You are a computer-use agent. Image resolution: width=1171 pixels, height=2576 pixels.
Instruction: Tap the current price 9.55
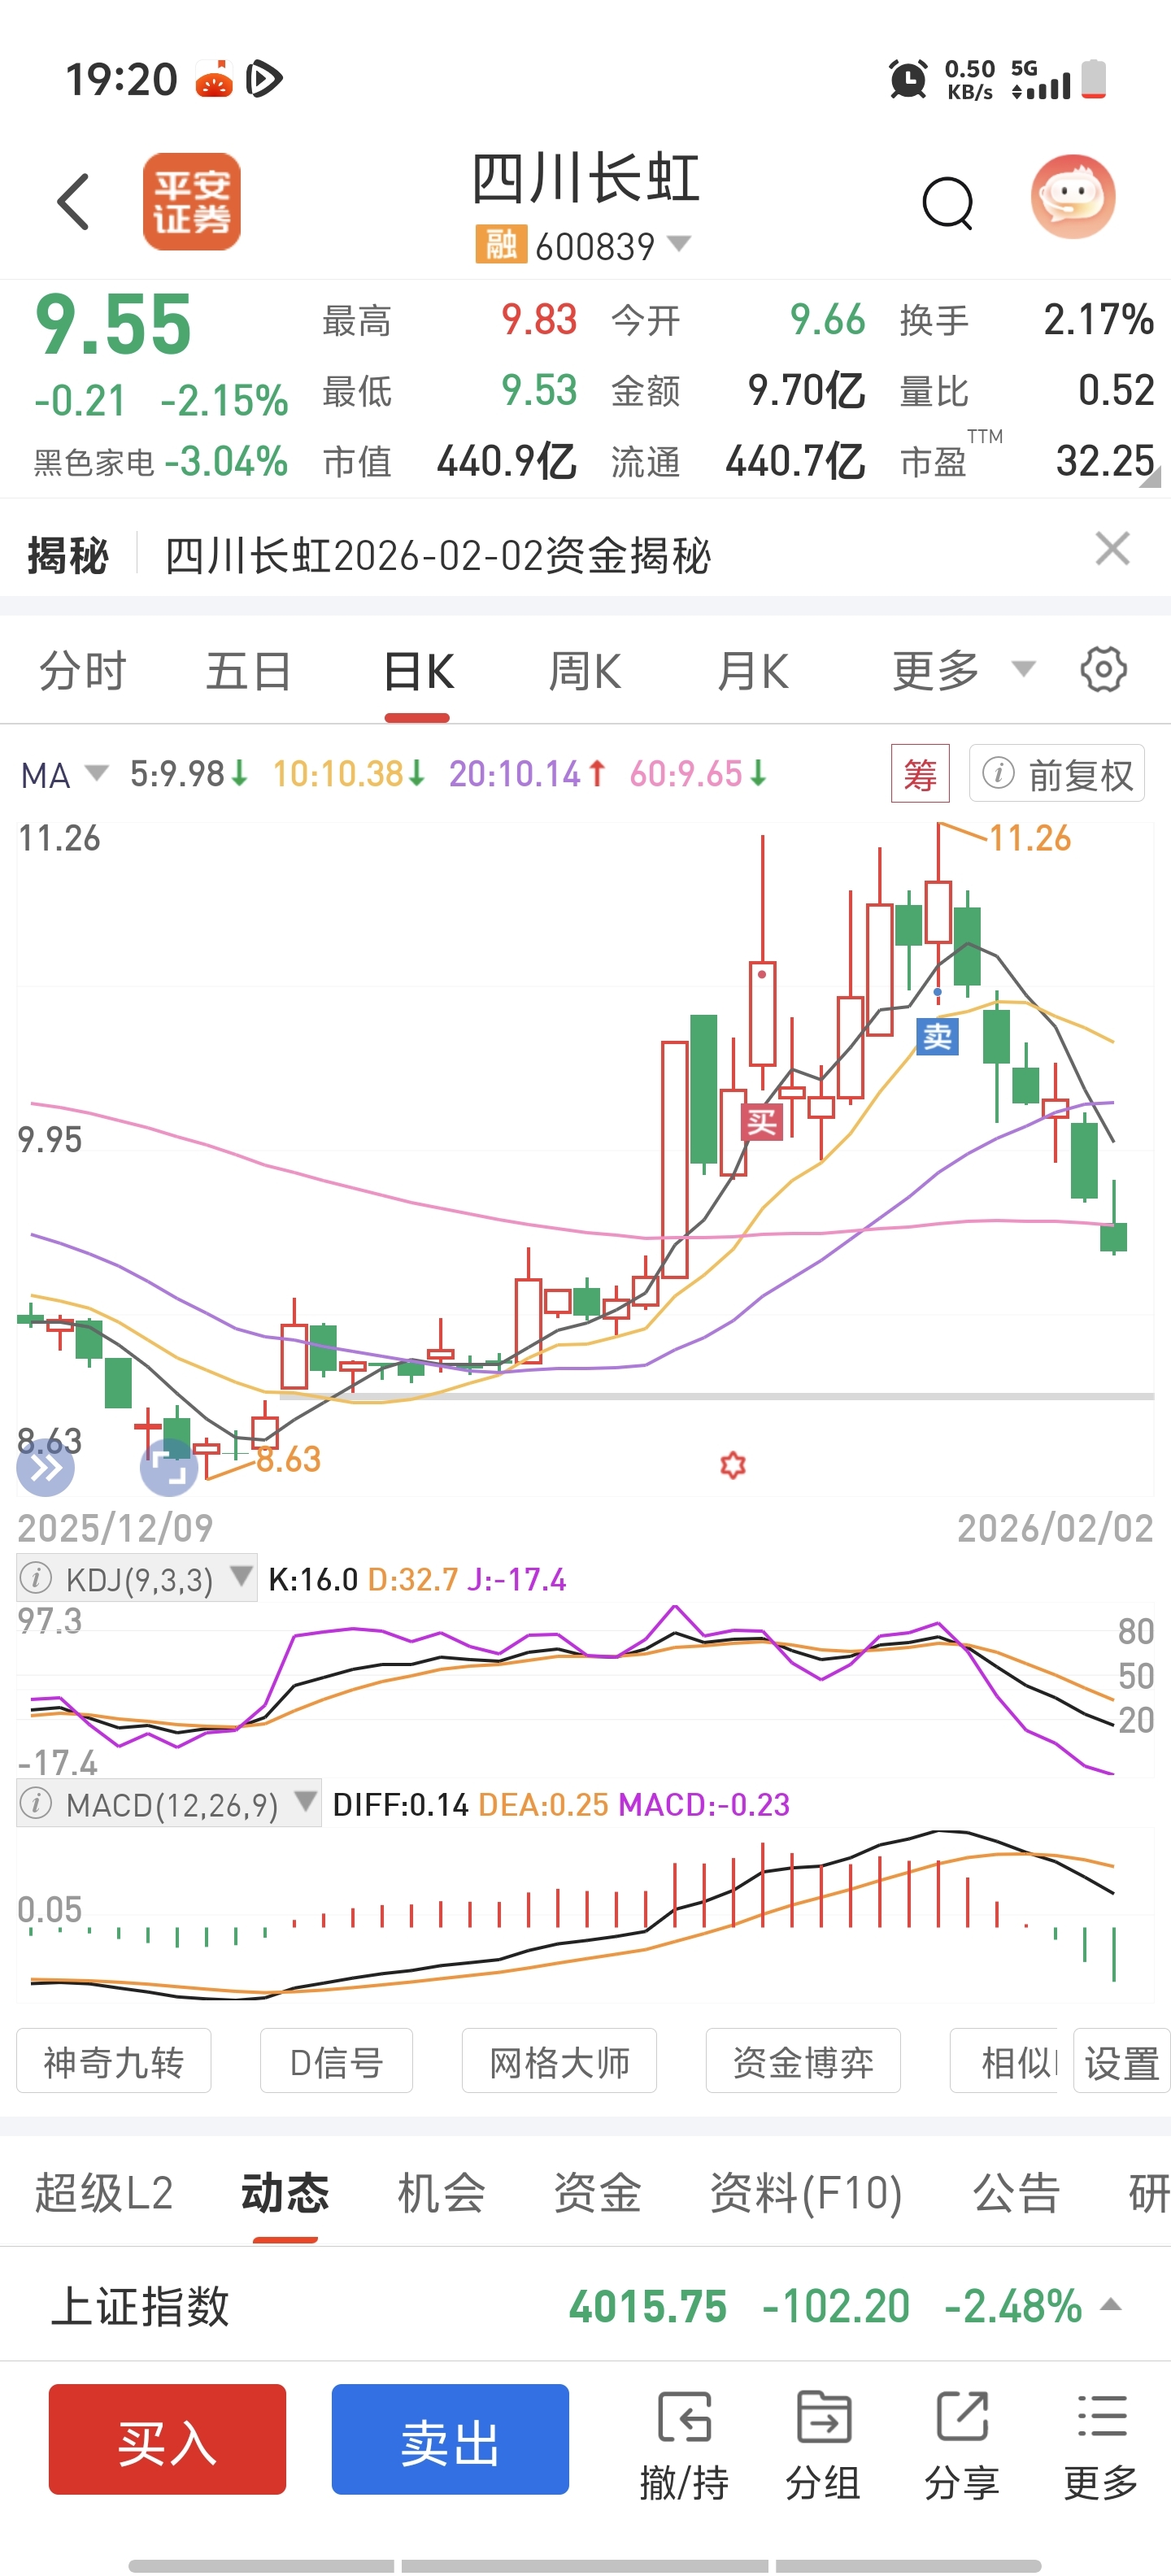pyautogui.click(x=113, y=325)
